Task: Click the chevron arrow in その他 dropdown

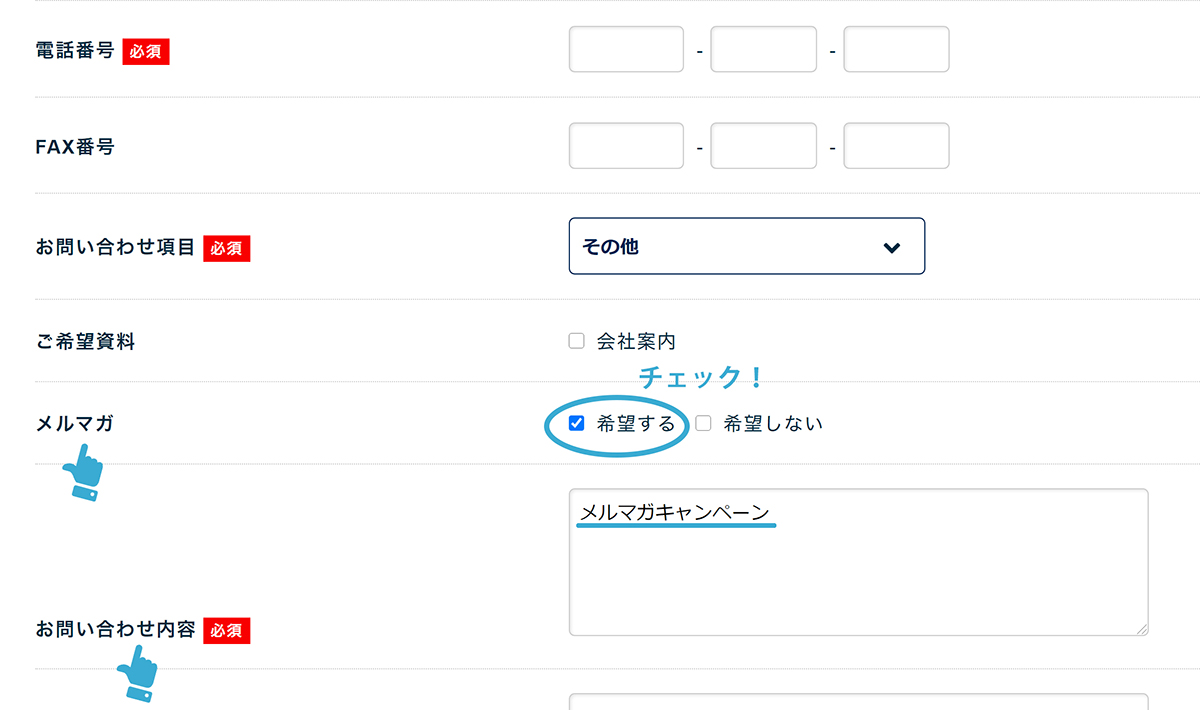Action: pos(892,247)
